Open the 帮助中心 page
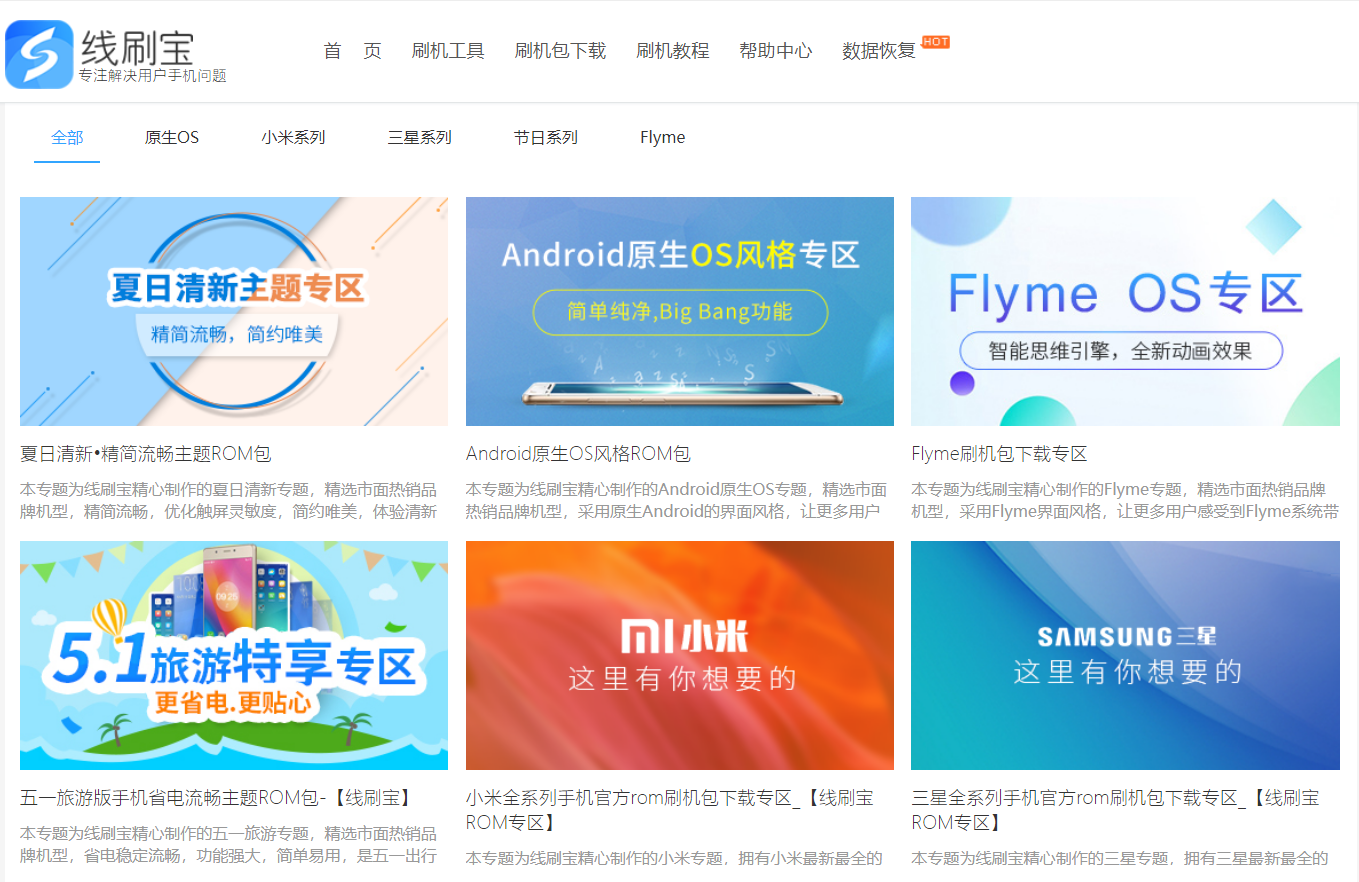Image resolution: width=1359 pixels, height=882 pixels. point(775,51)
